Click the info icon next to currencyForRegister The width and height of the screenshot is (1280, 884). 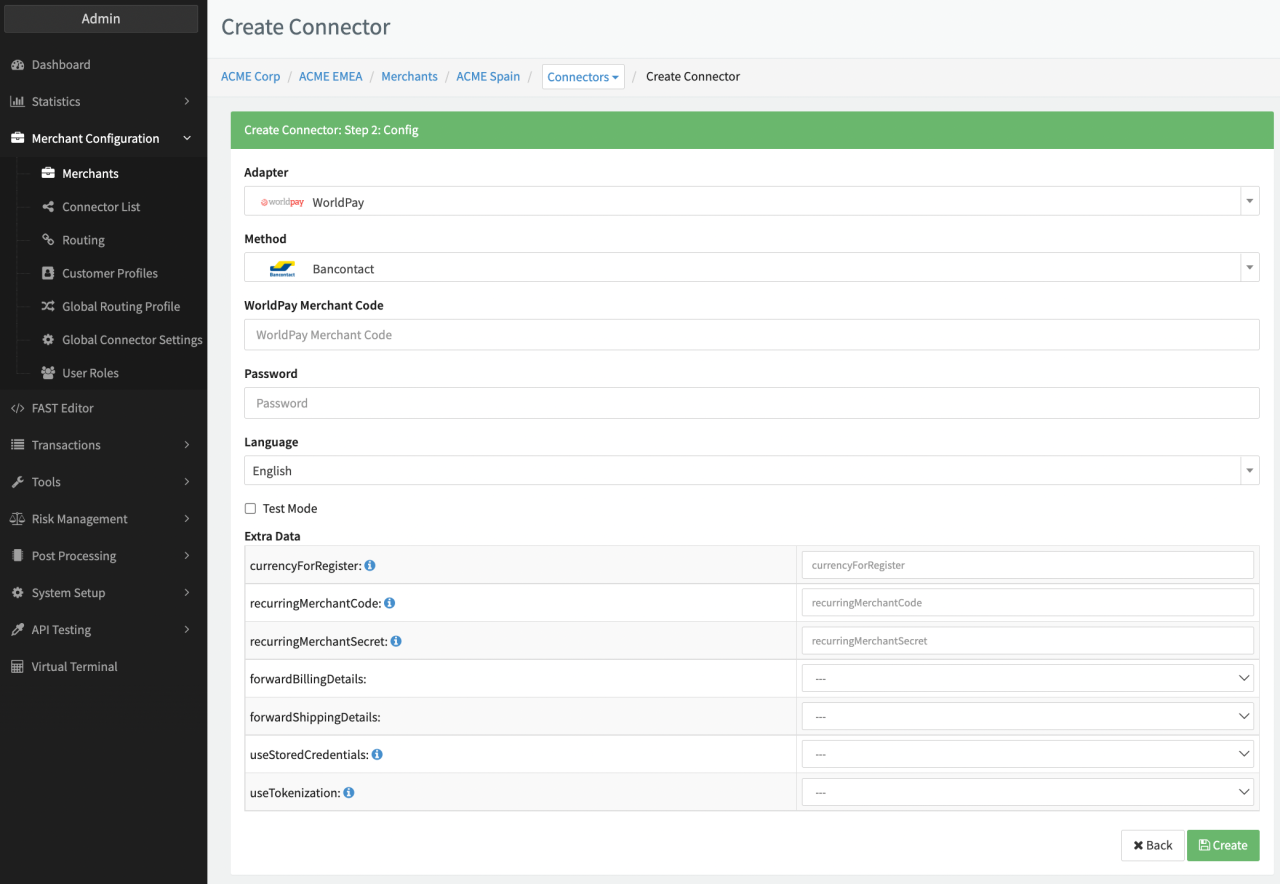[370, 566]
